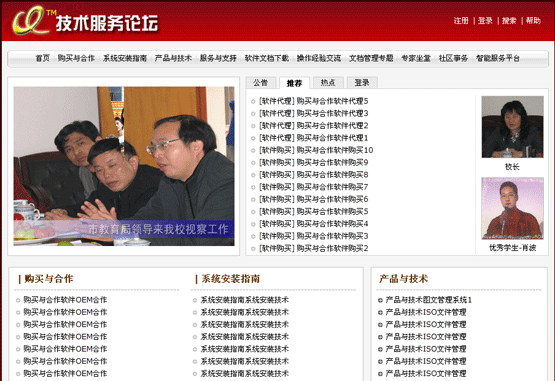Screen dimensions: 555x381
Task: Open the 产品与技术图文管理系统1 article
Action: coord(428,300)
